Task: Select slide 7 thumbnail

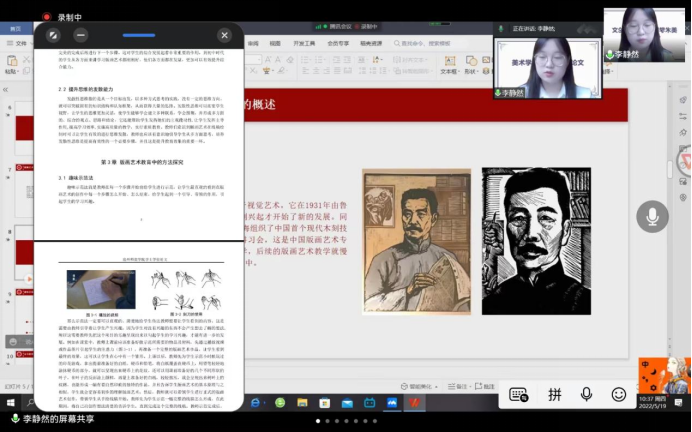Action: (24, 191)
